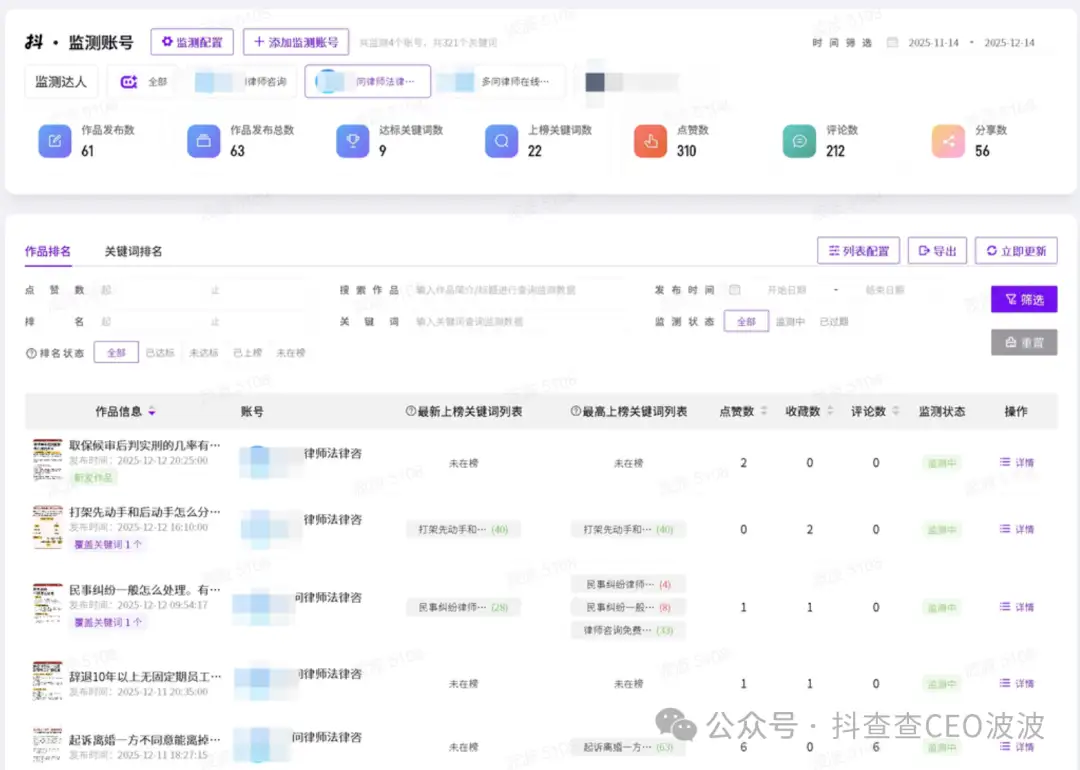Viewport: 1080px width, 770px height.
Task: Click keyword tag 民事纠纷律师 (28)
Action: 463,607
